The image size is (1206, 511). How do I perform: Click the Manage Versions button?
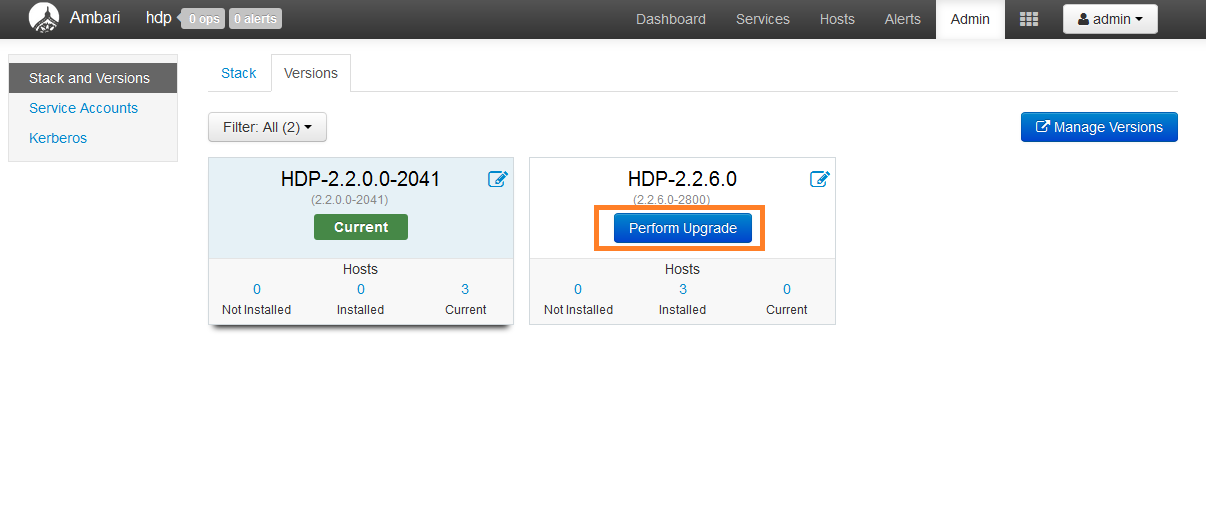pos(1099,127)
